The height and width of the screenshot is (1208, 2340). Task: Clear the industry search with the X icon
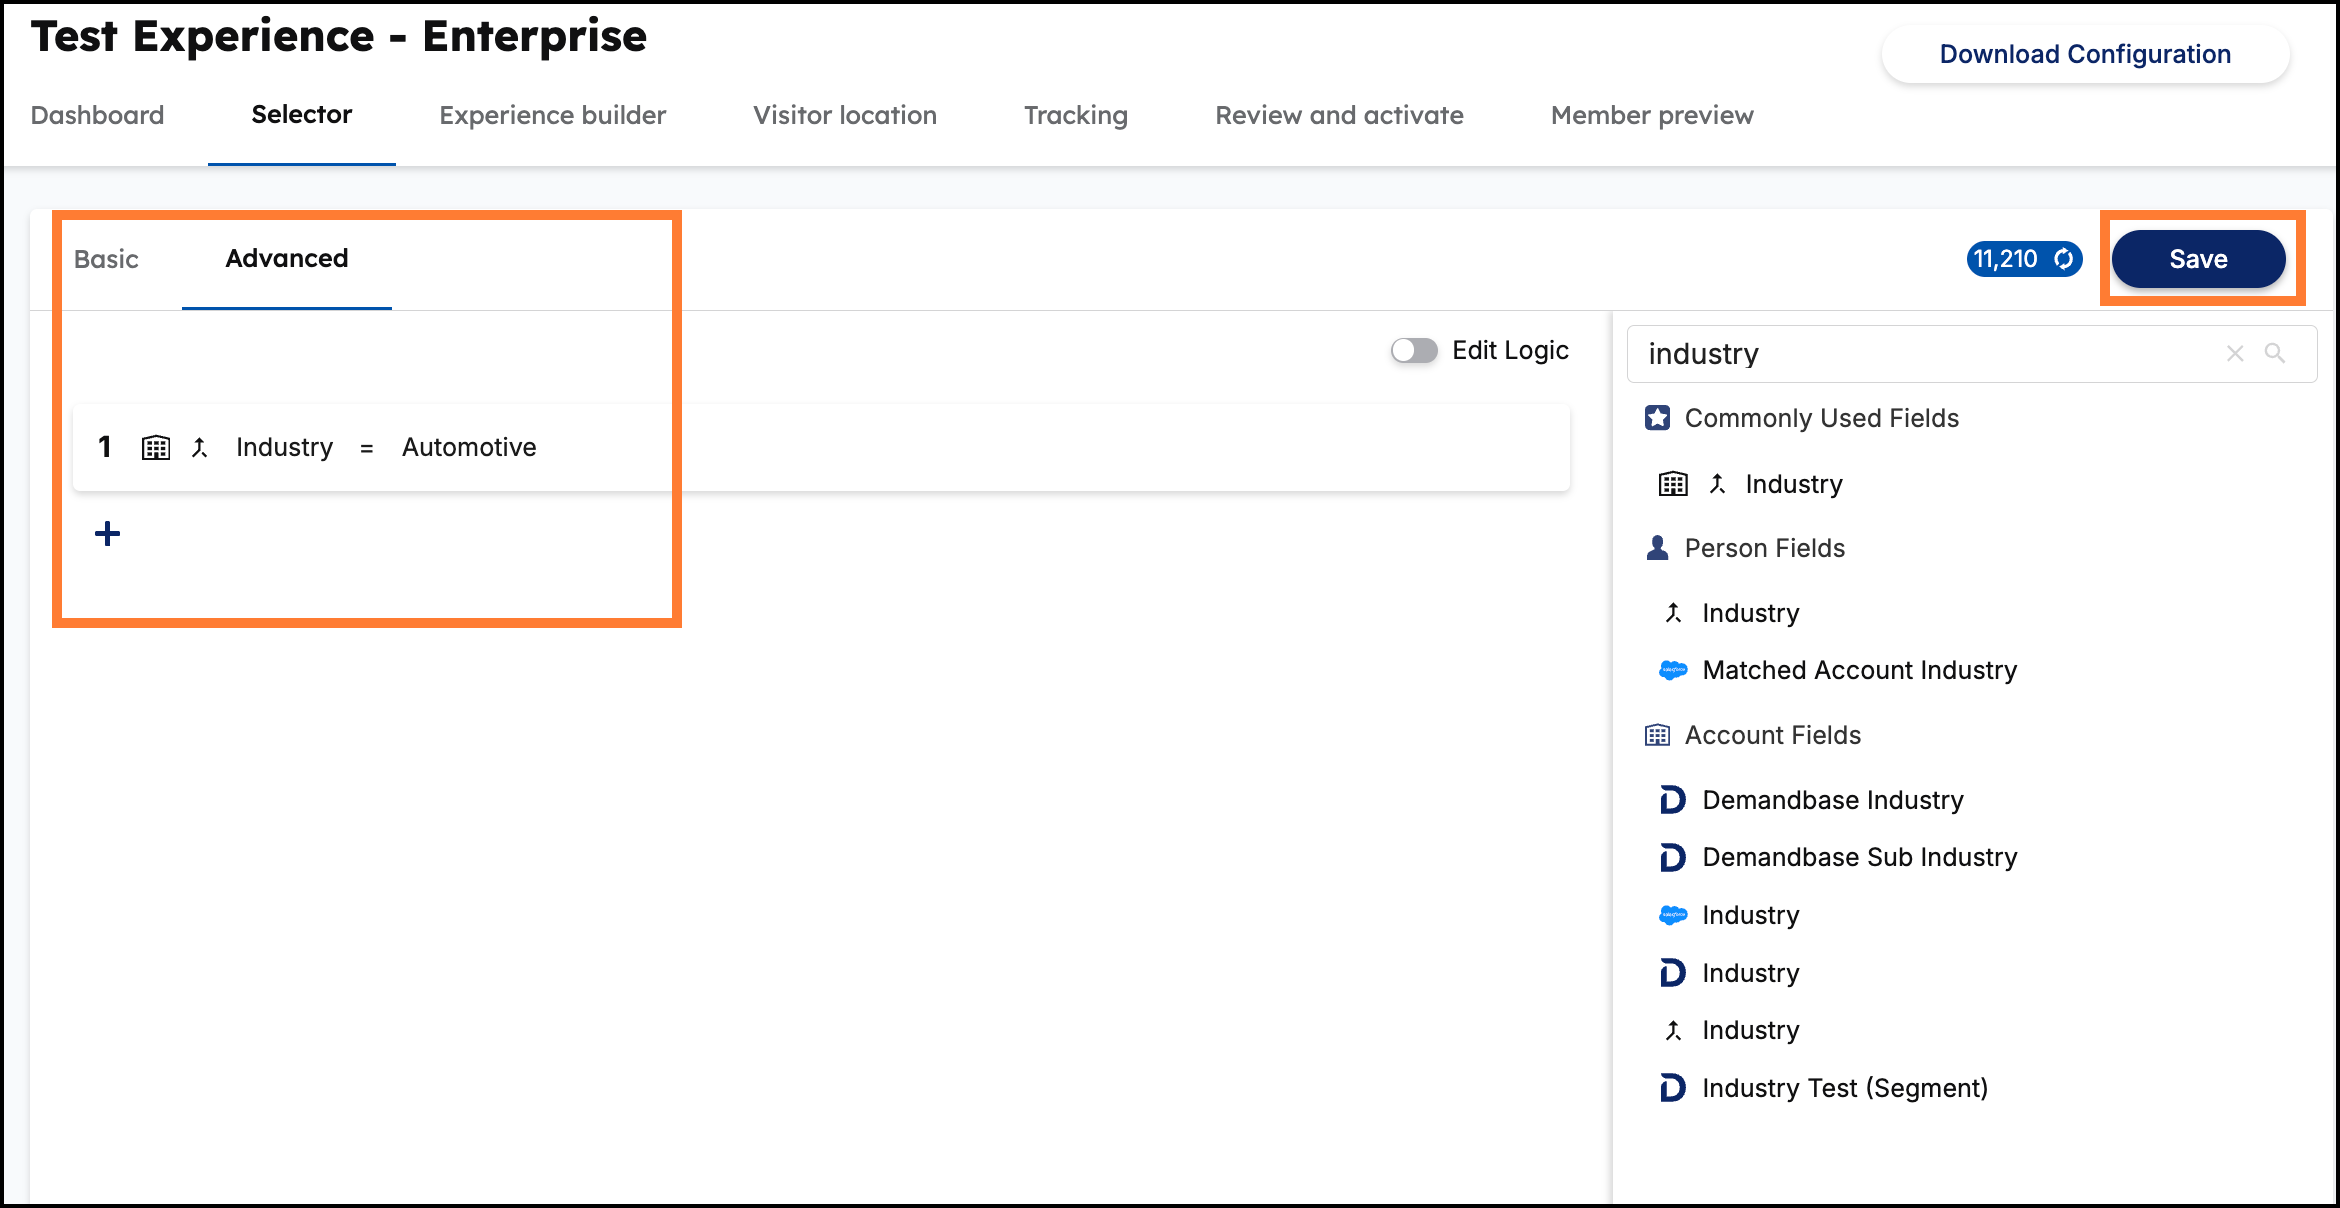[2236, 354]
